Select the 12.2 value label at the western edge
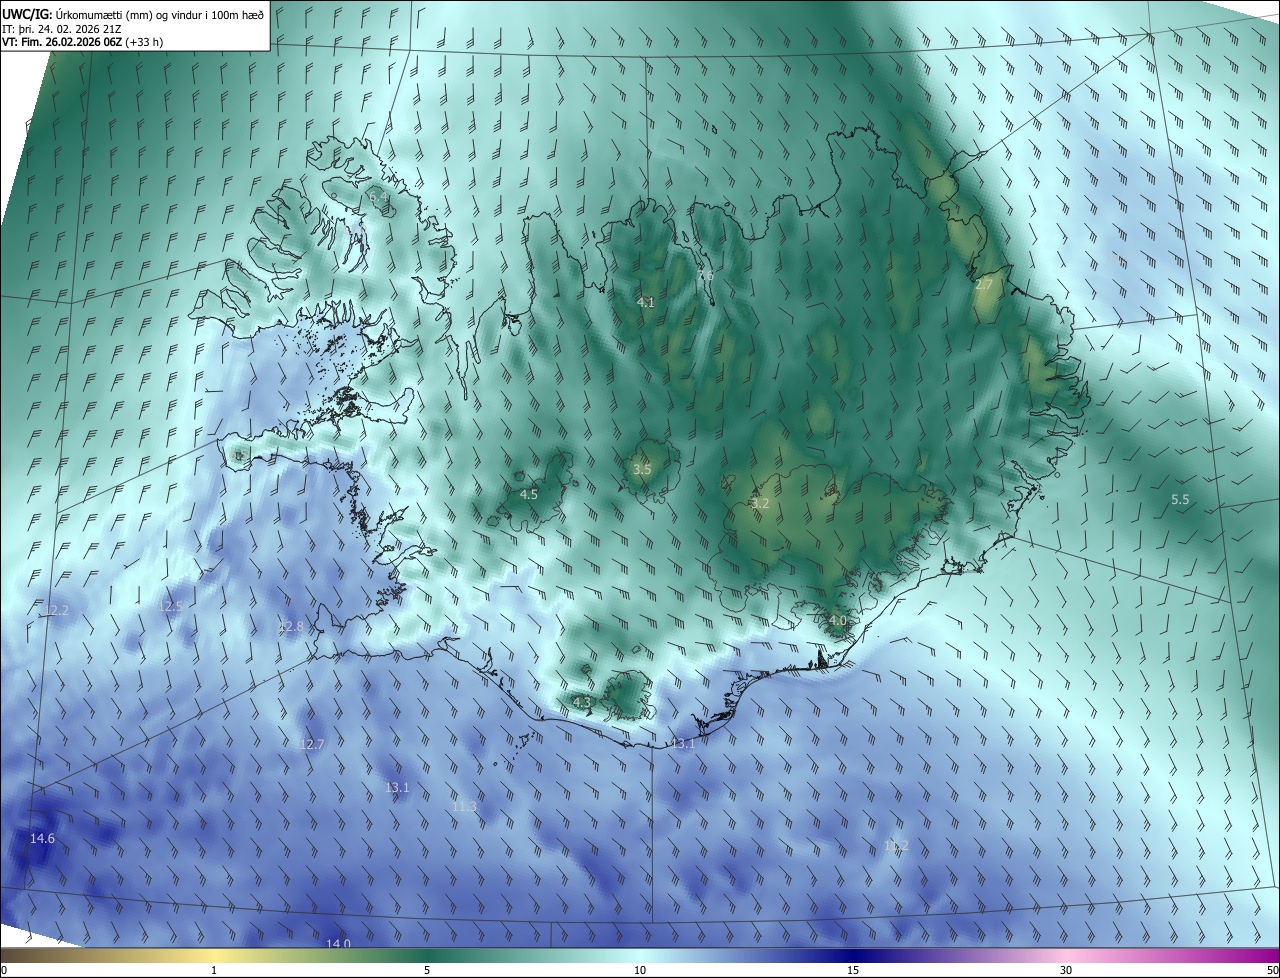Image resolution: width=1280 pixels, height=978 pixels. pyautogui.click(x=57, y=610)
